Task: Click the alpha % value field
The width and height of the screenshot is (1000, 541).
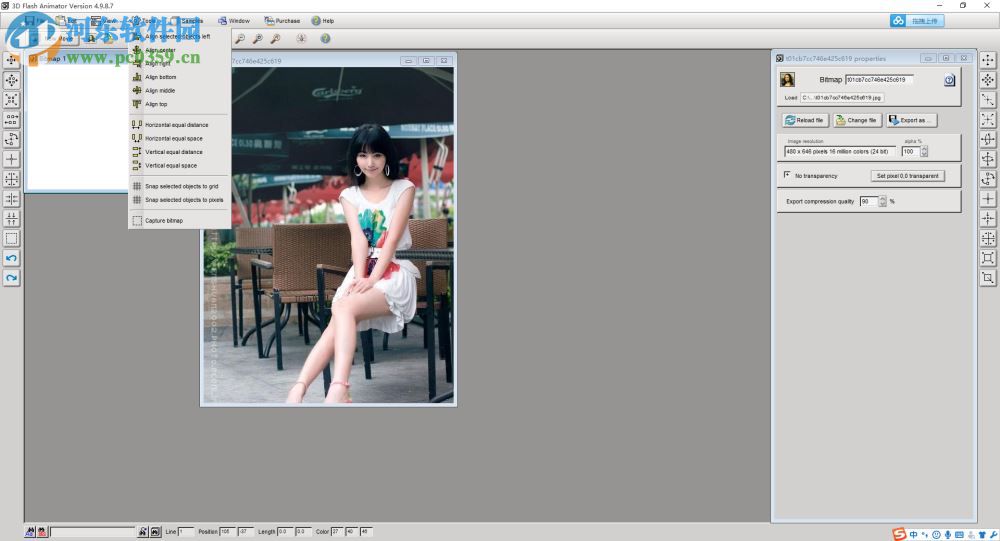Action: [911, 152]
